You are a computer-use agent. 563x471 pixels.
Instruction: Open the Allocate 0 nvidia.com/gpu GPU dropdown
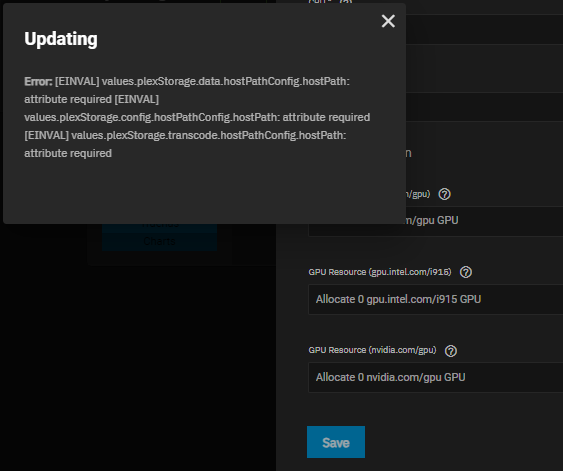point(436,377)
